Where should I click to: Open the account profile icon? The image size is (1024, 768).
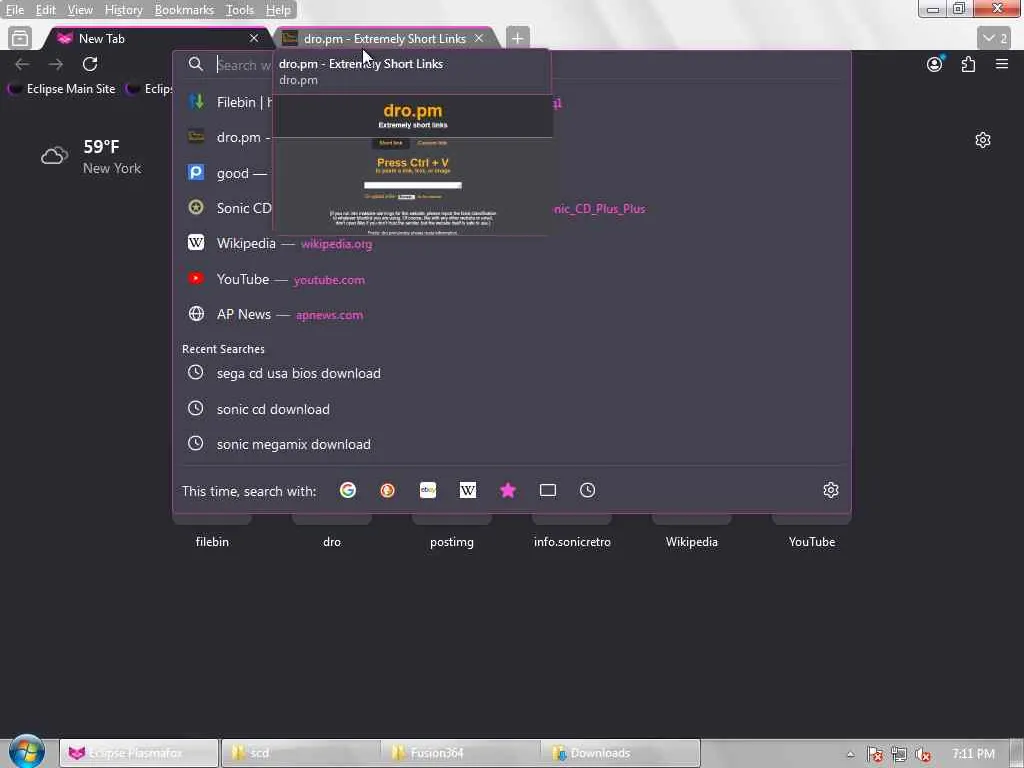pos(935,64)
